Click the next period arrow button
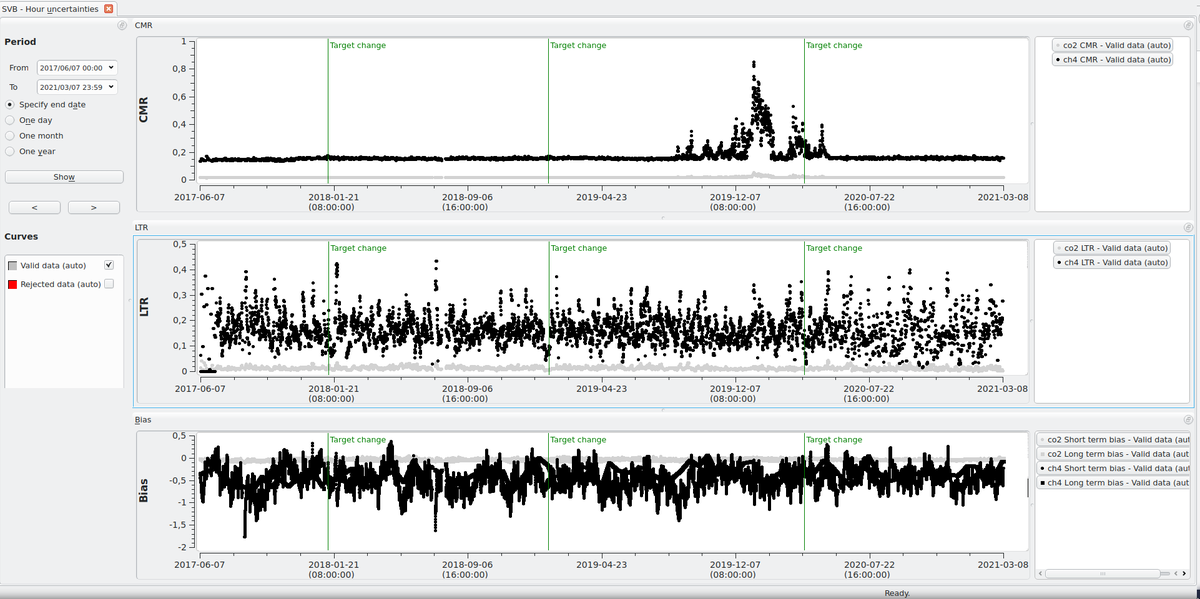 [93, 206]
